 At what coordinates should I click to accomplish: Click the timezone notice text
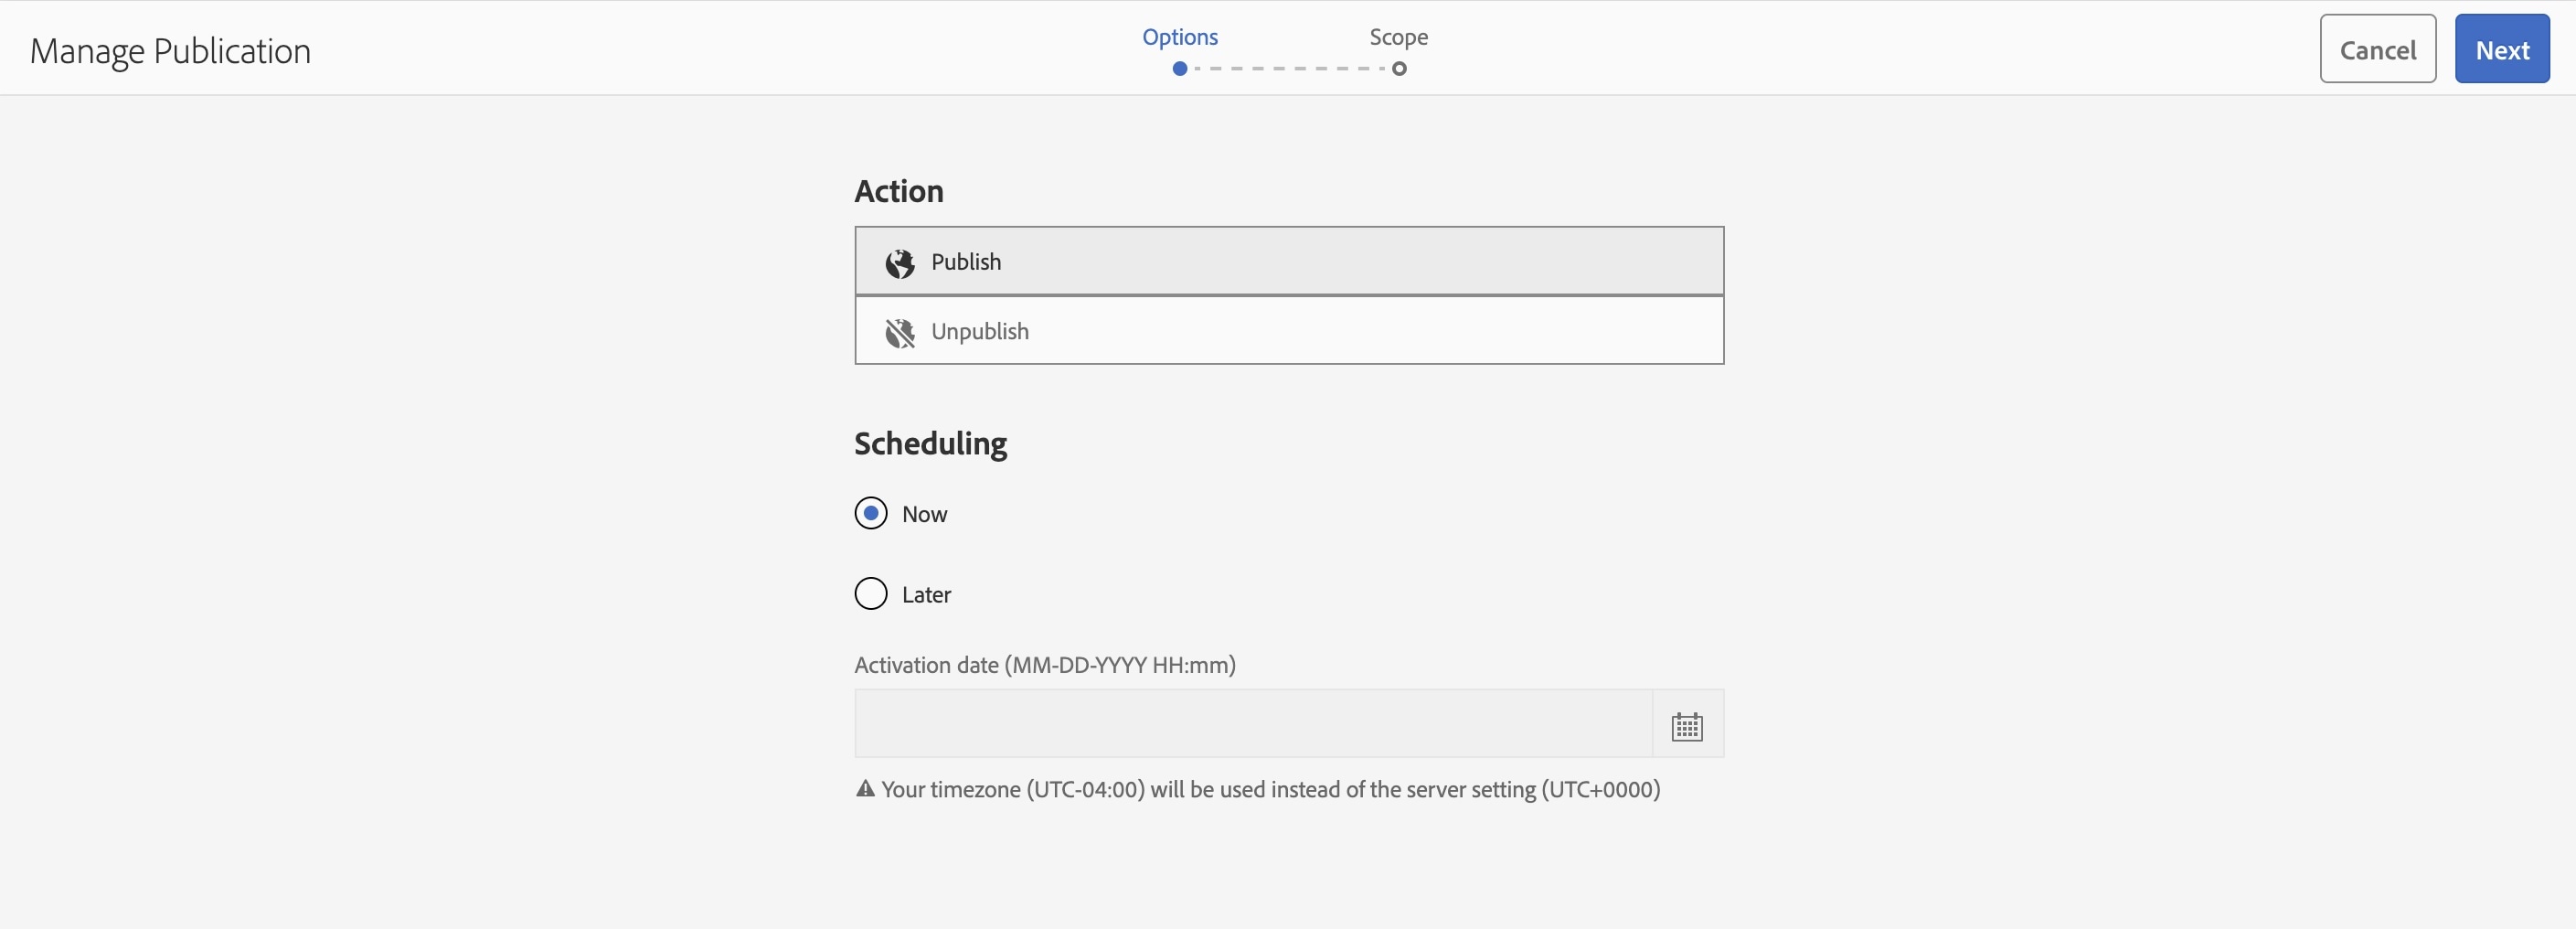[x=1270, y=789]
